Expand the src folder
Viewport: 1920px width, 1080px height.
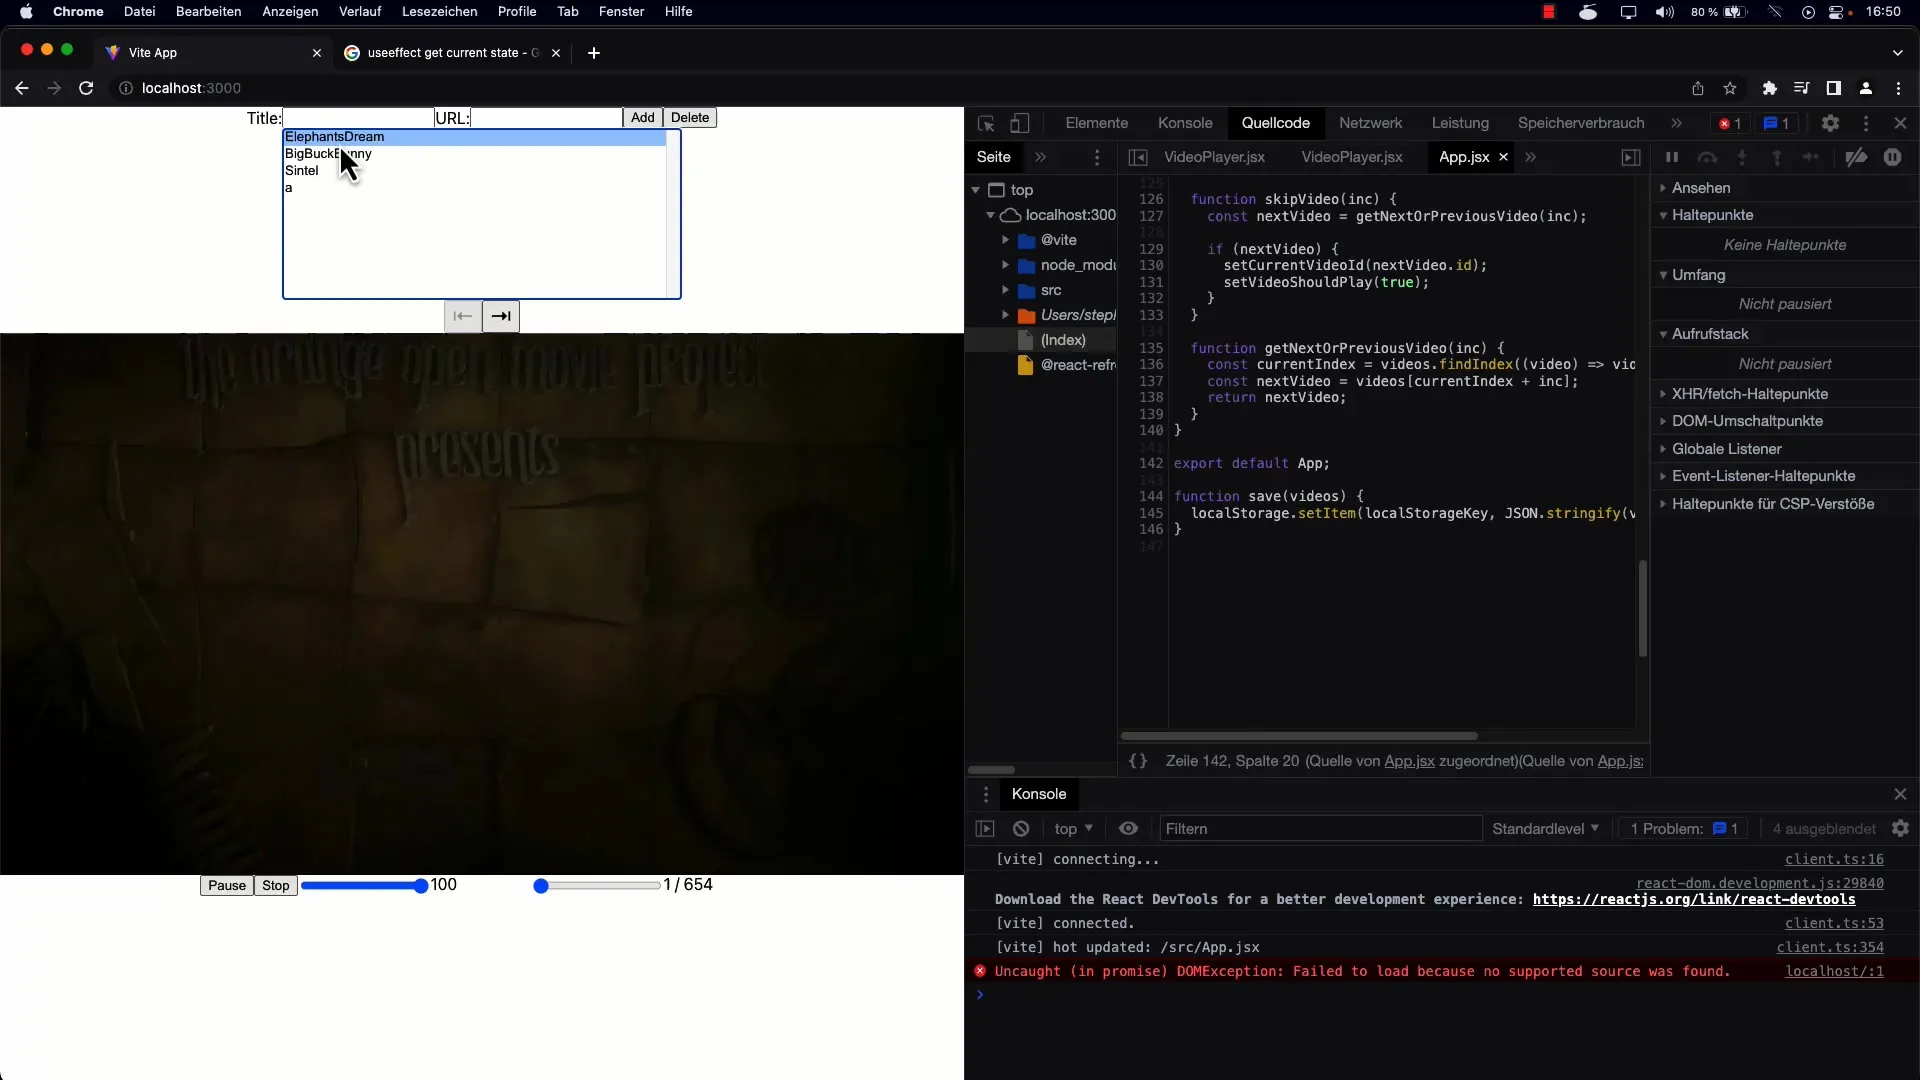tap(1006, 290)
